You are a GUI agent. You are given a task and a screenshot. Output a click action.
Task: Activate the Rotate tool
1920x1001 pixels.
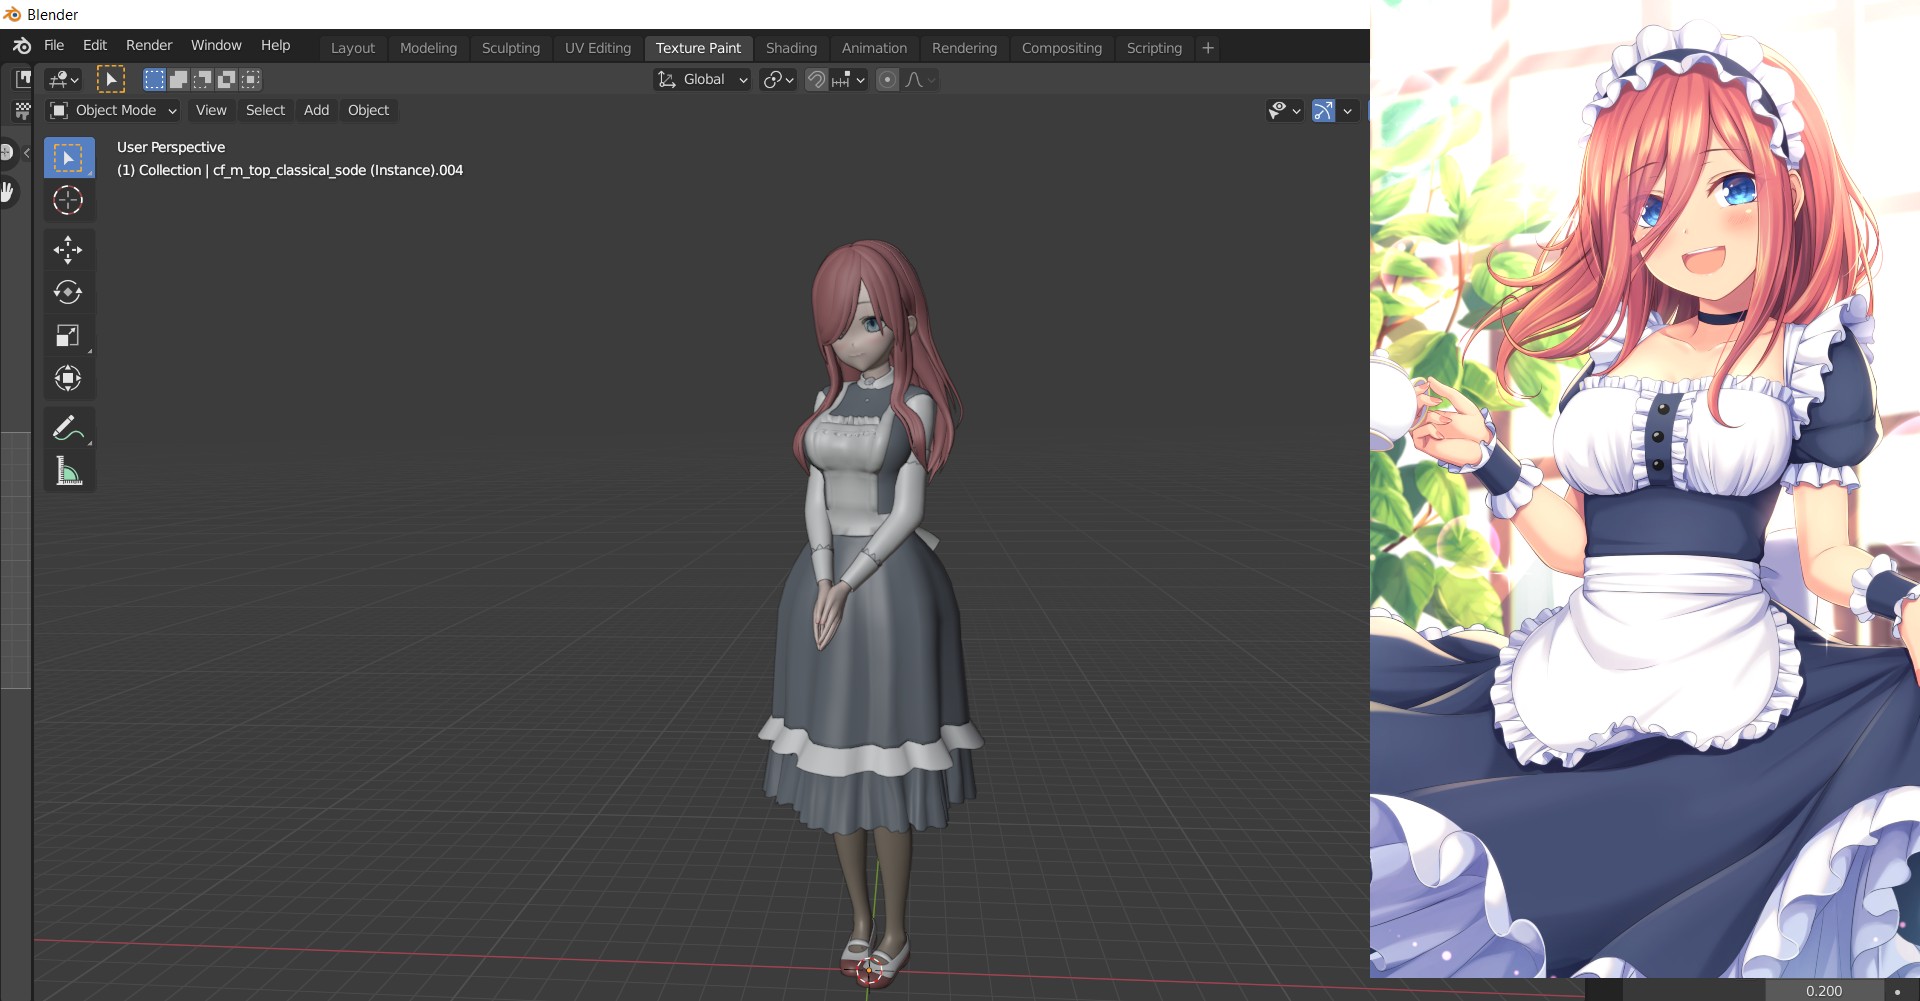pos(69,292)
